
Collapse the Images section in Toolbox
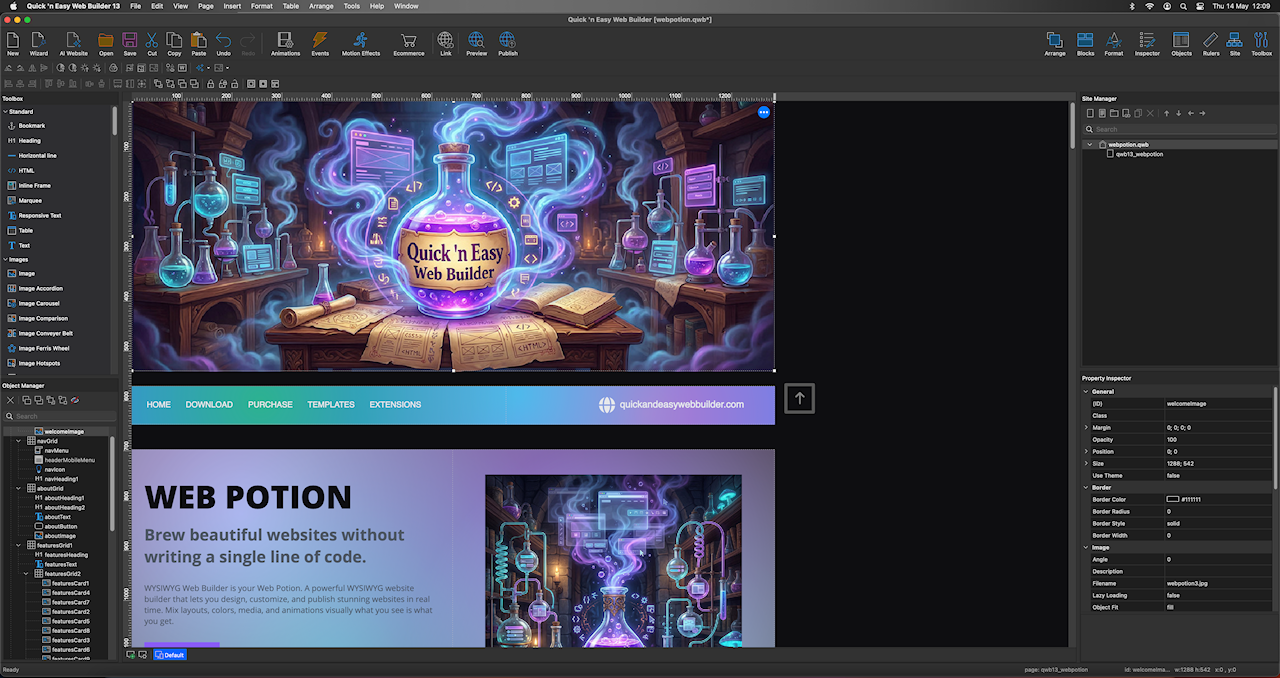(4, 259)
